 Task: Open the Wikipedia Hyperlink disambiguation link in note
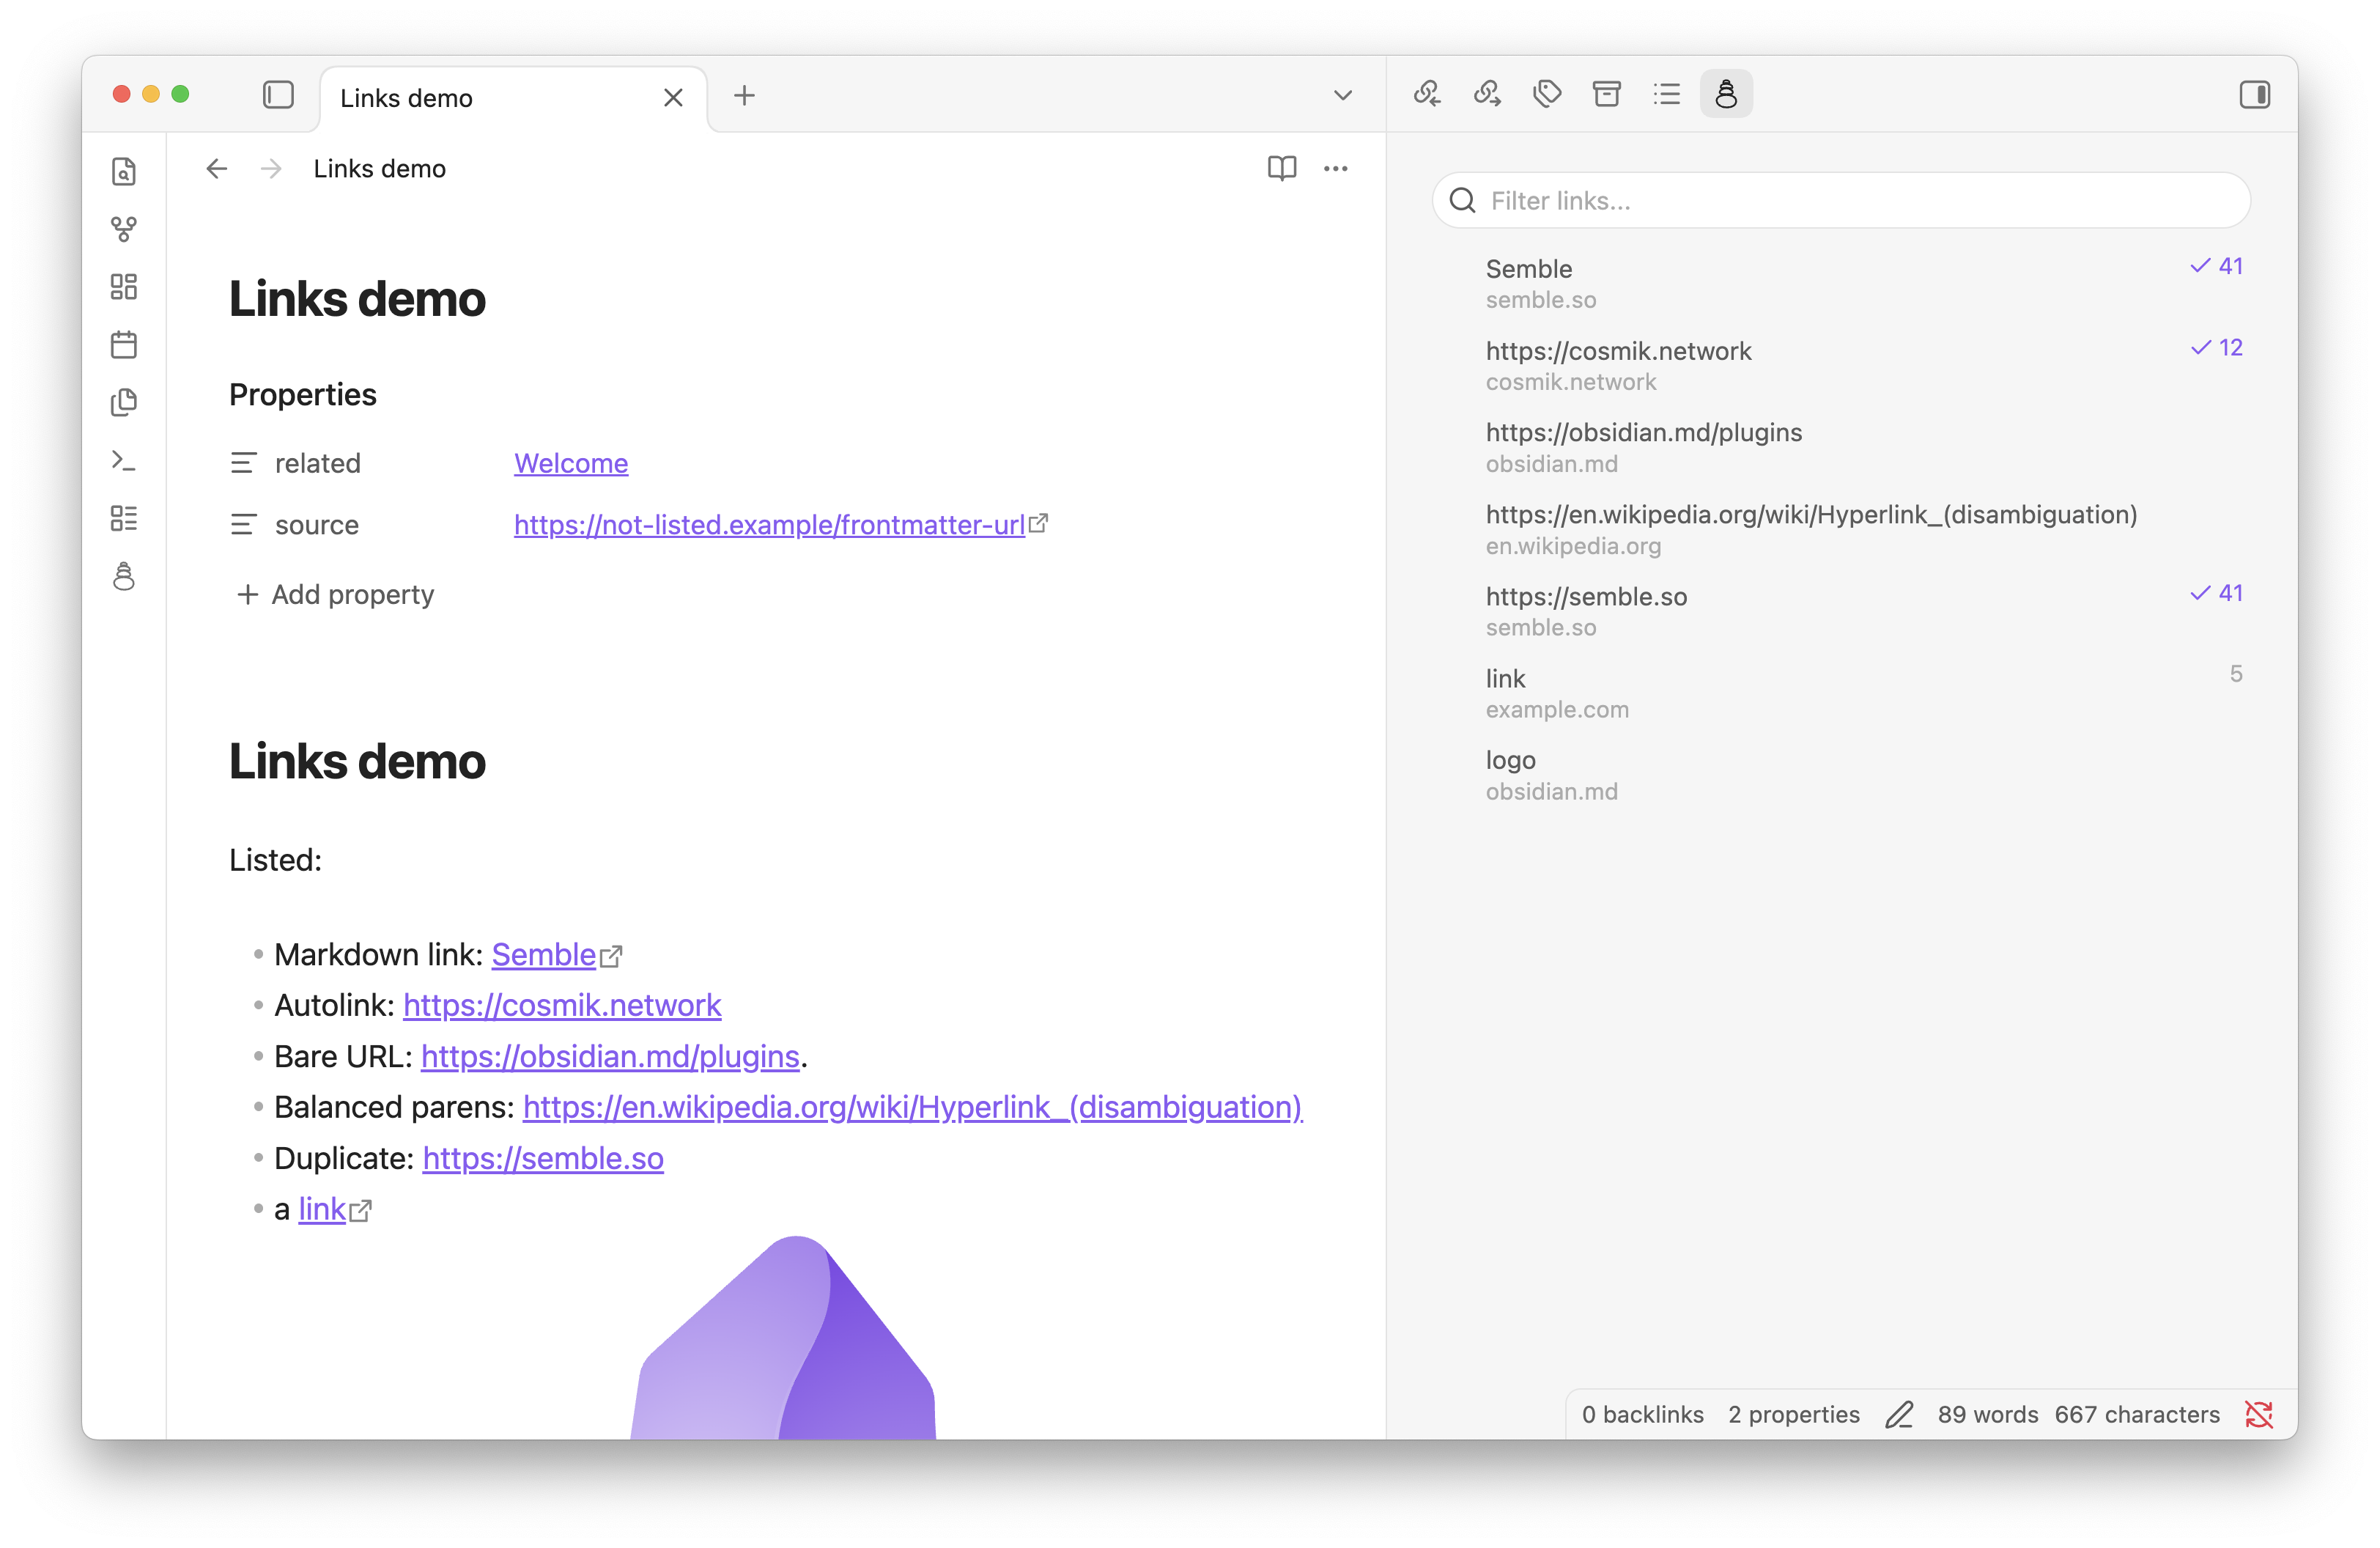[912, 1107]
